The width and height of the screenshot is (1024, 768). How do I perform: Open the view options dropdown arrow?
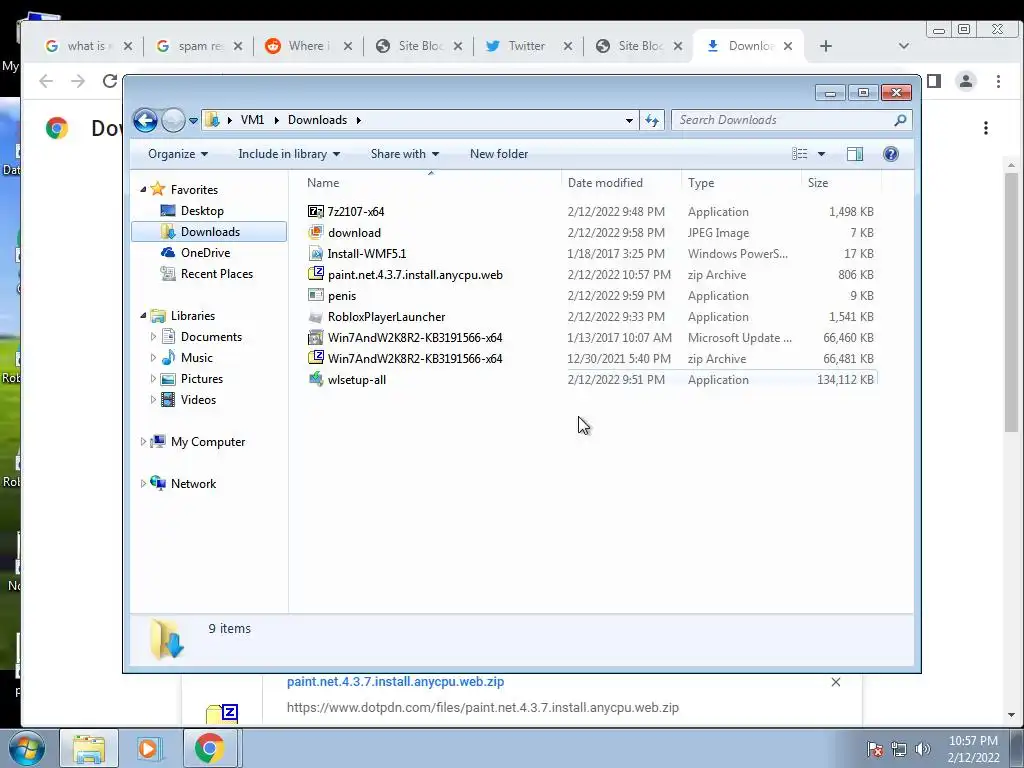(822, 154)
